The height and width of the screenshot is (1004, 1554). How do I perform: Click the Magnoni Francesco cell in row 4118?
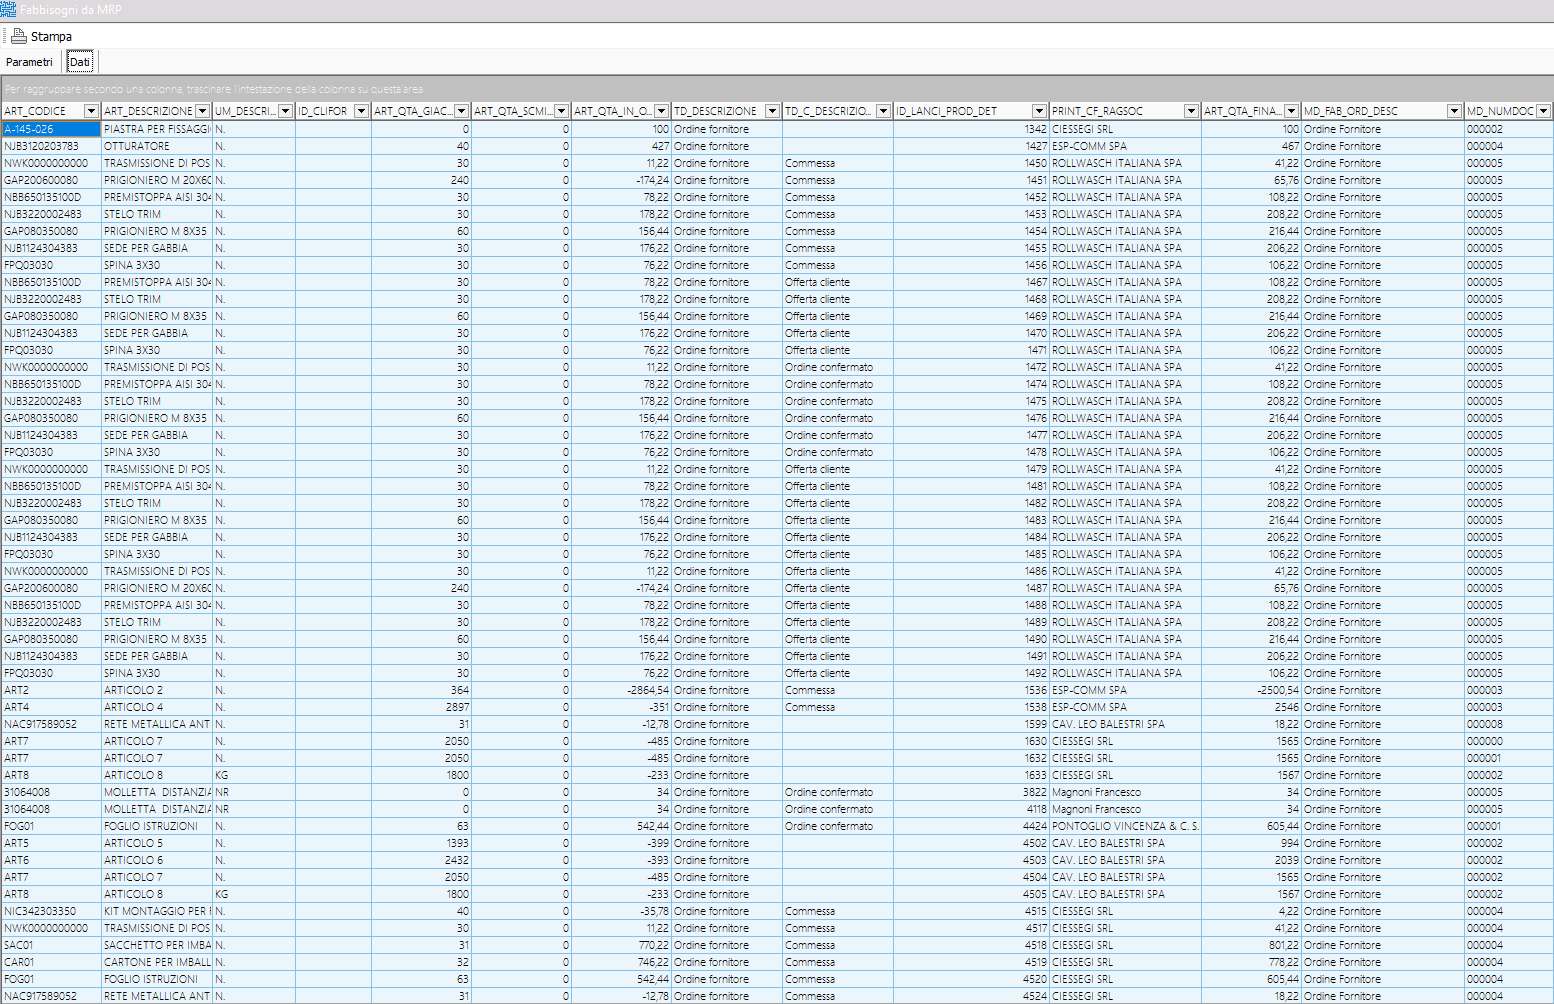point(1125,809)
